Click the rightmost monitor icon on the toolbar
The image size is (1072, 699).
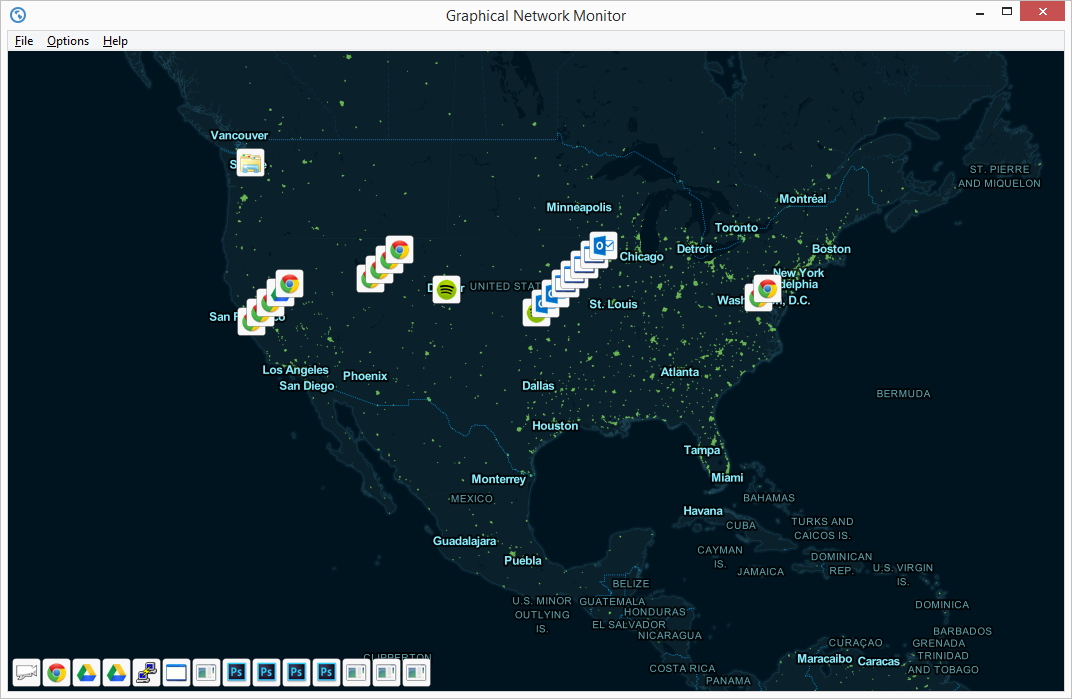[416, 673]
